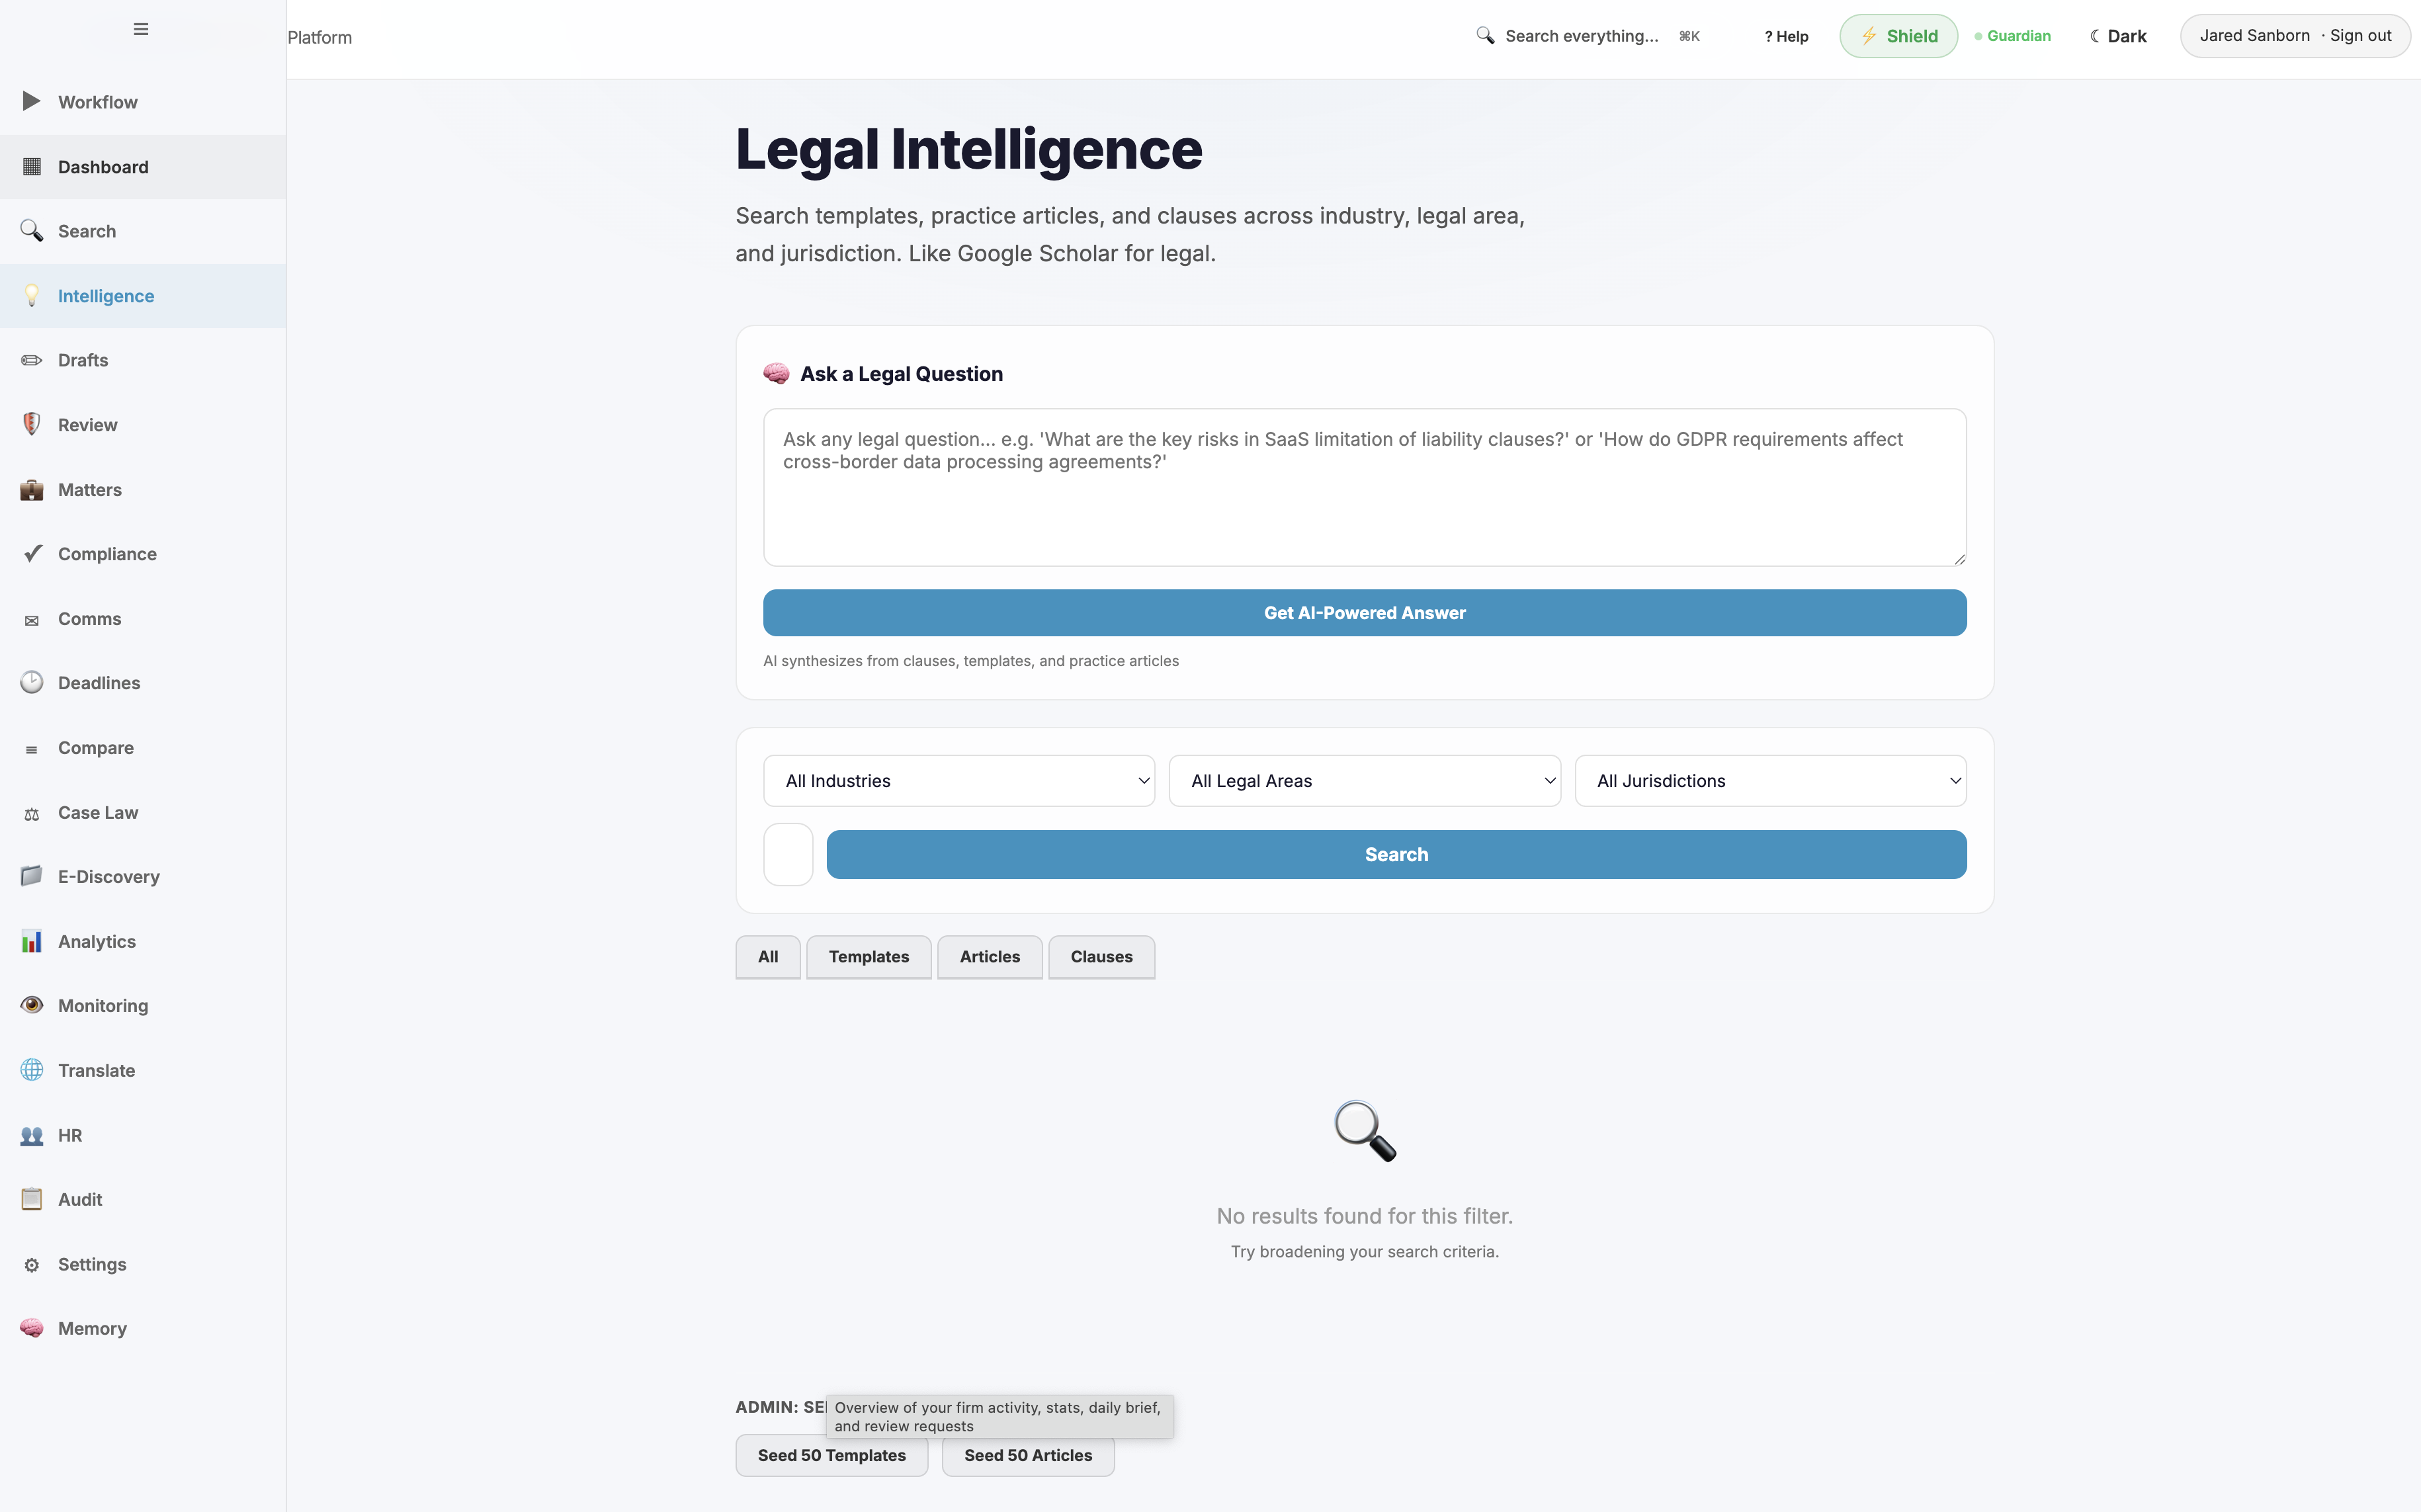Click the Monitoring eye icon
The height and width of the screenshot is (1512, 2421).
coord(31,1006)
